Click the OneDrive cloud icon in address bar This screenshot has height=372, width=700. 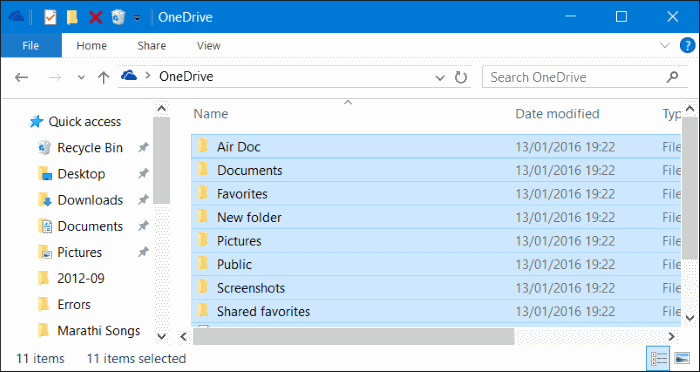point(129,75)
